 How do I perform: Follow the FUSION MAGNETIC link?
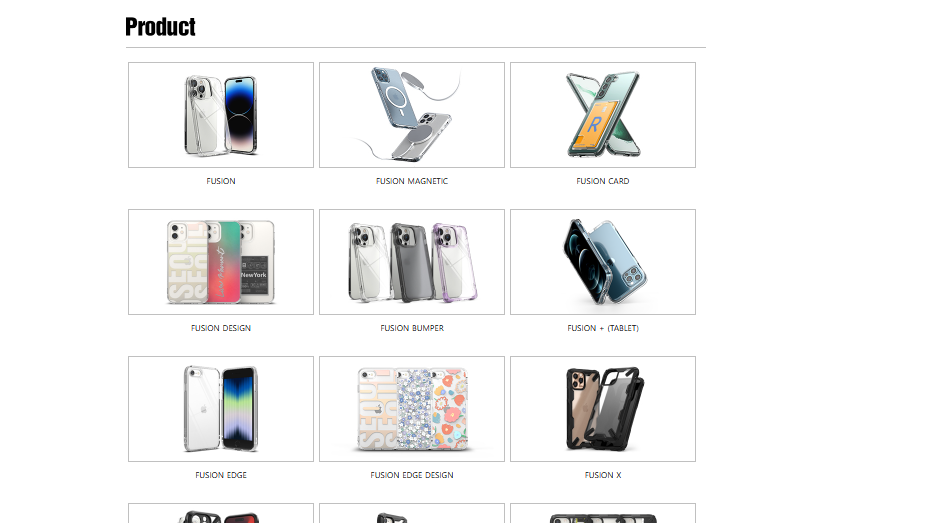click(x=412, y=181)
